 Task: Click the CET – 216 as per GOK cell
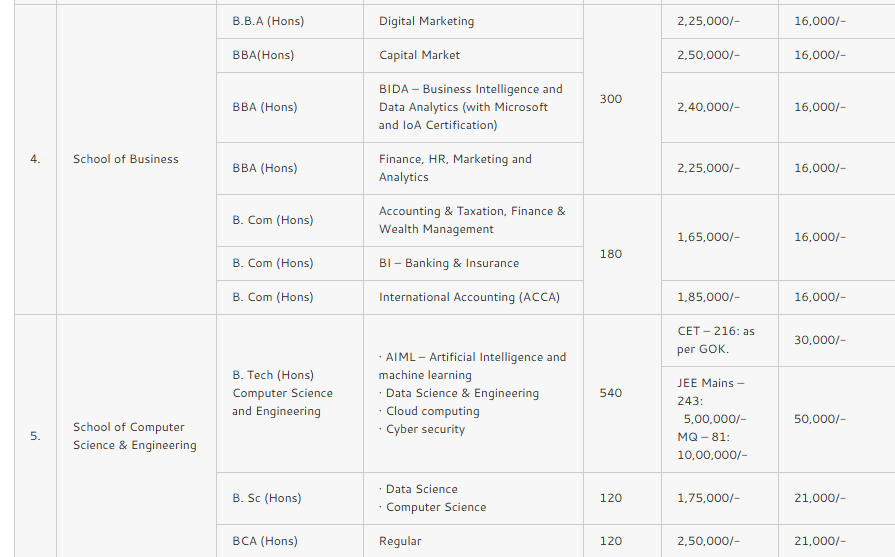(716, 340)
